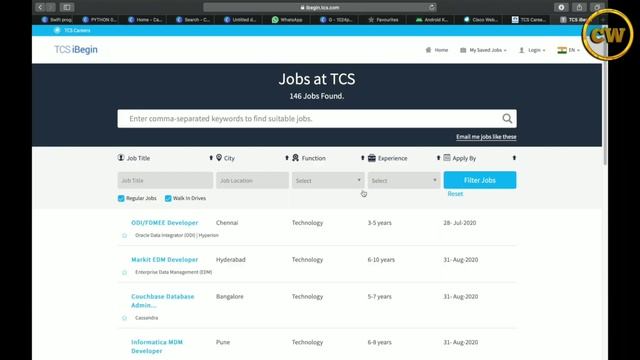Open the ODI/FDMEE Developer job

point(164,223)
